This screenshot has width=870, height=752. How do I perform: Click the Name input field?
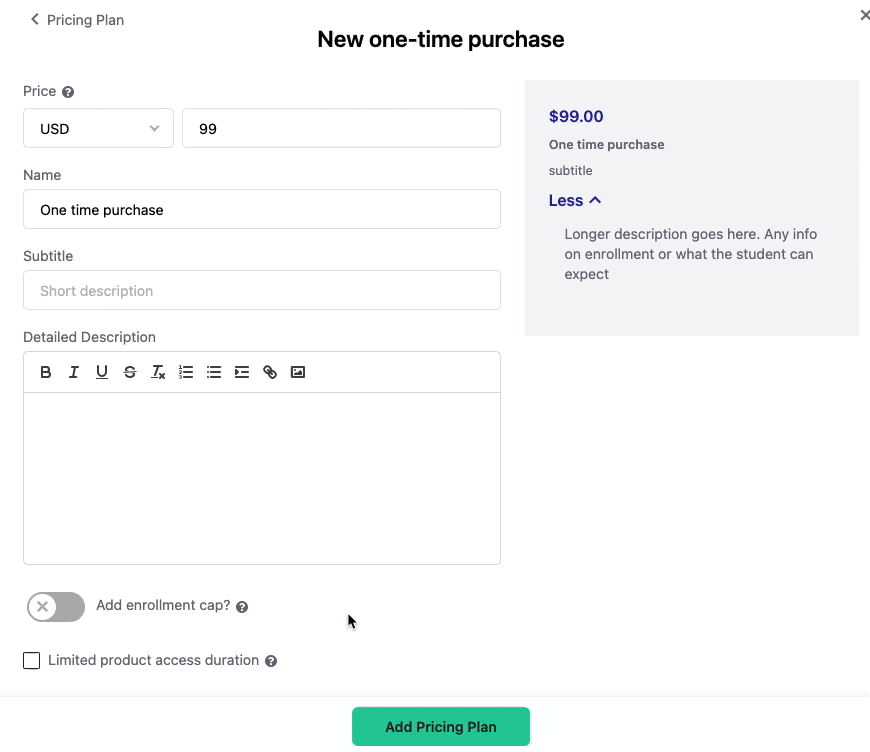click(261, 210)
